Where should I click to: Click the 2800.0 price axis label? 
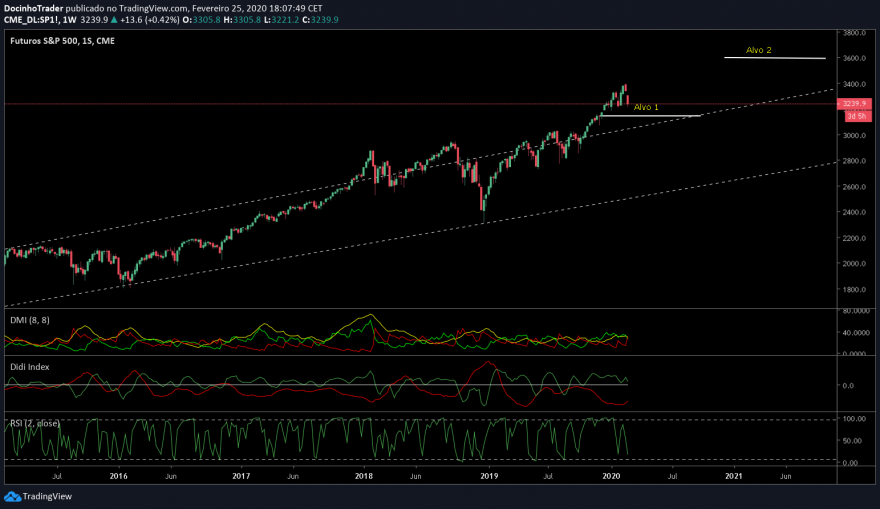click(x=854, y=161)
